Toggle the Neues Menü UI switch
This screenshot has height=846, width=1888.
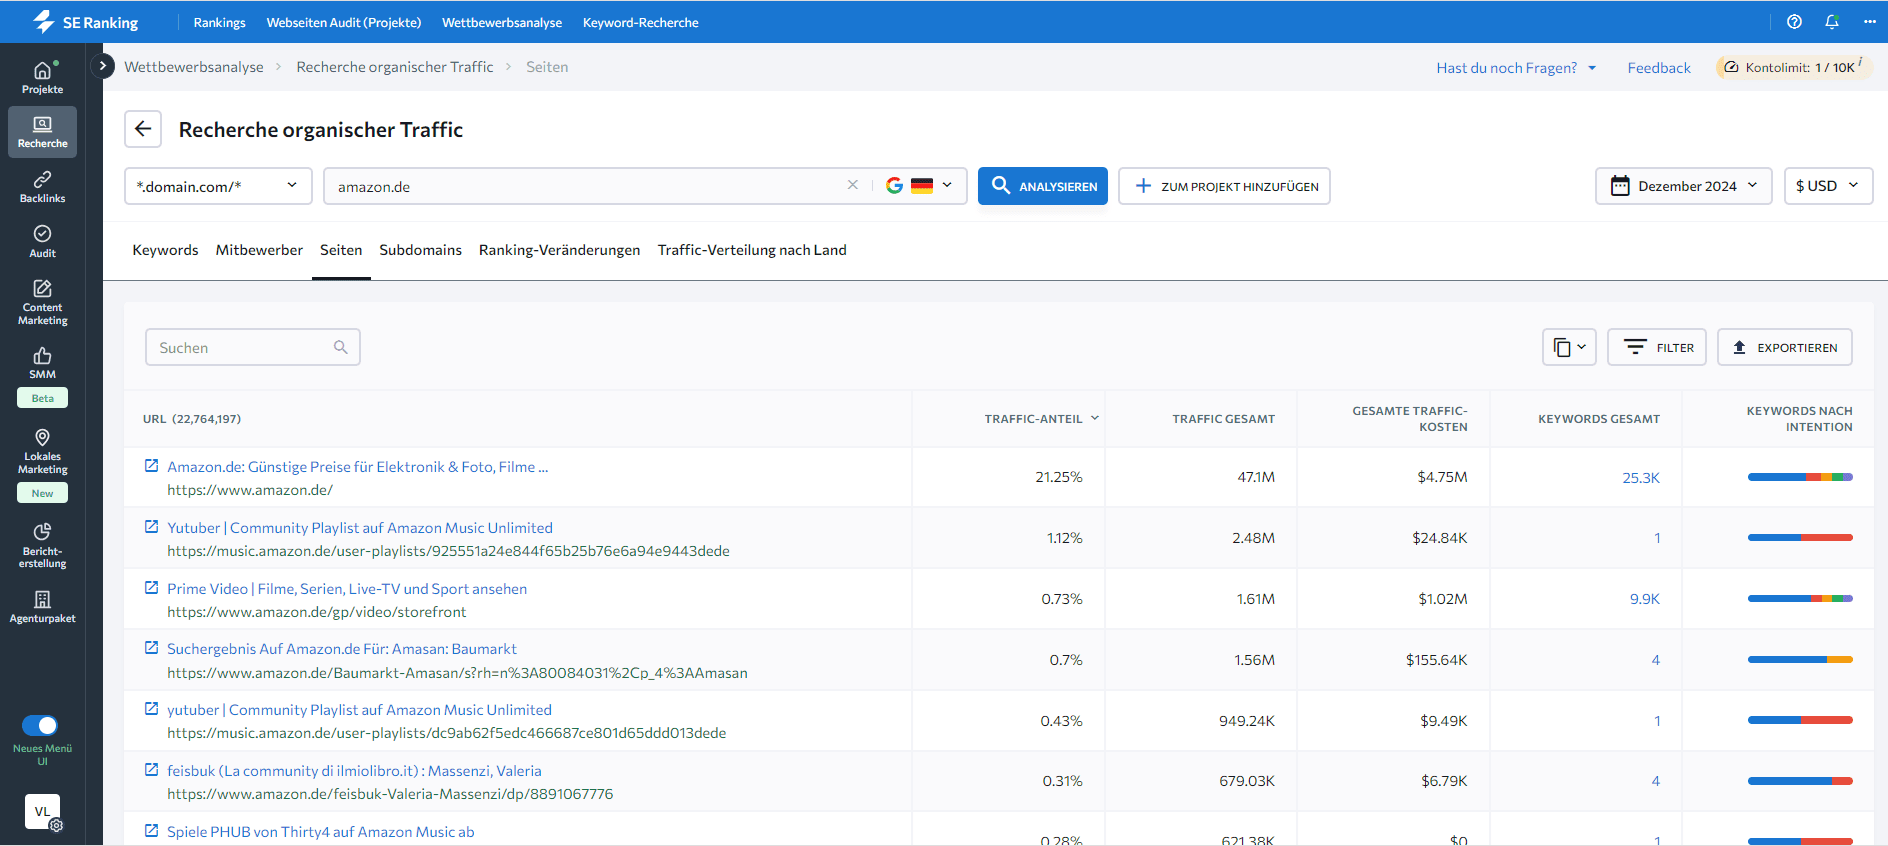pos(40,725)
